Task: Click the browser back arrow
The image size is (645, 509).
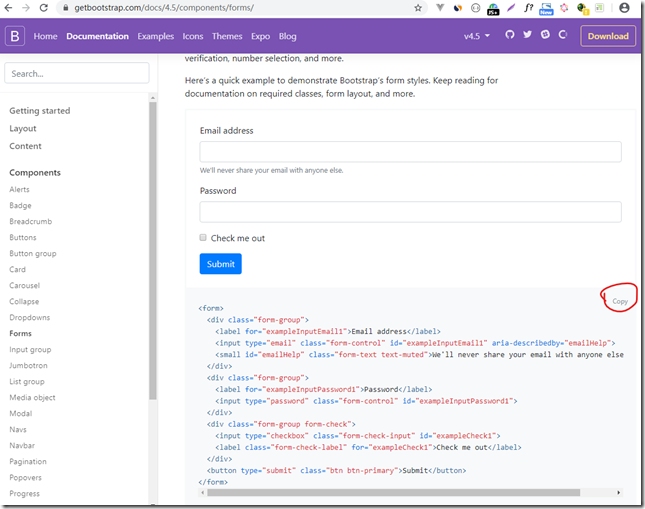Action: (x=8, y=8)
